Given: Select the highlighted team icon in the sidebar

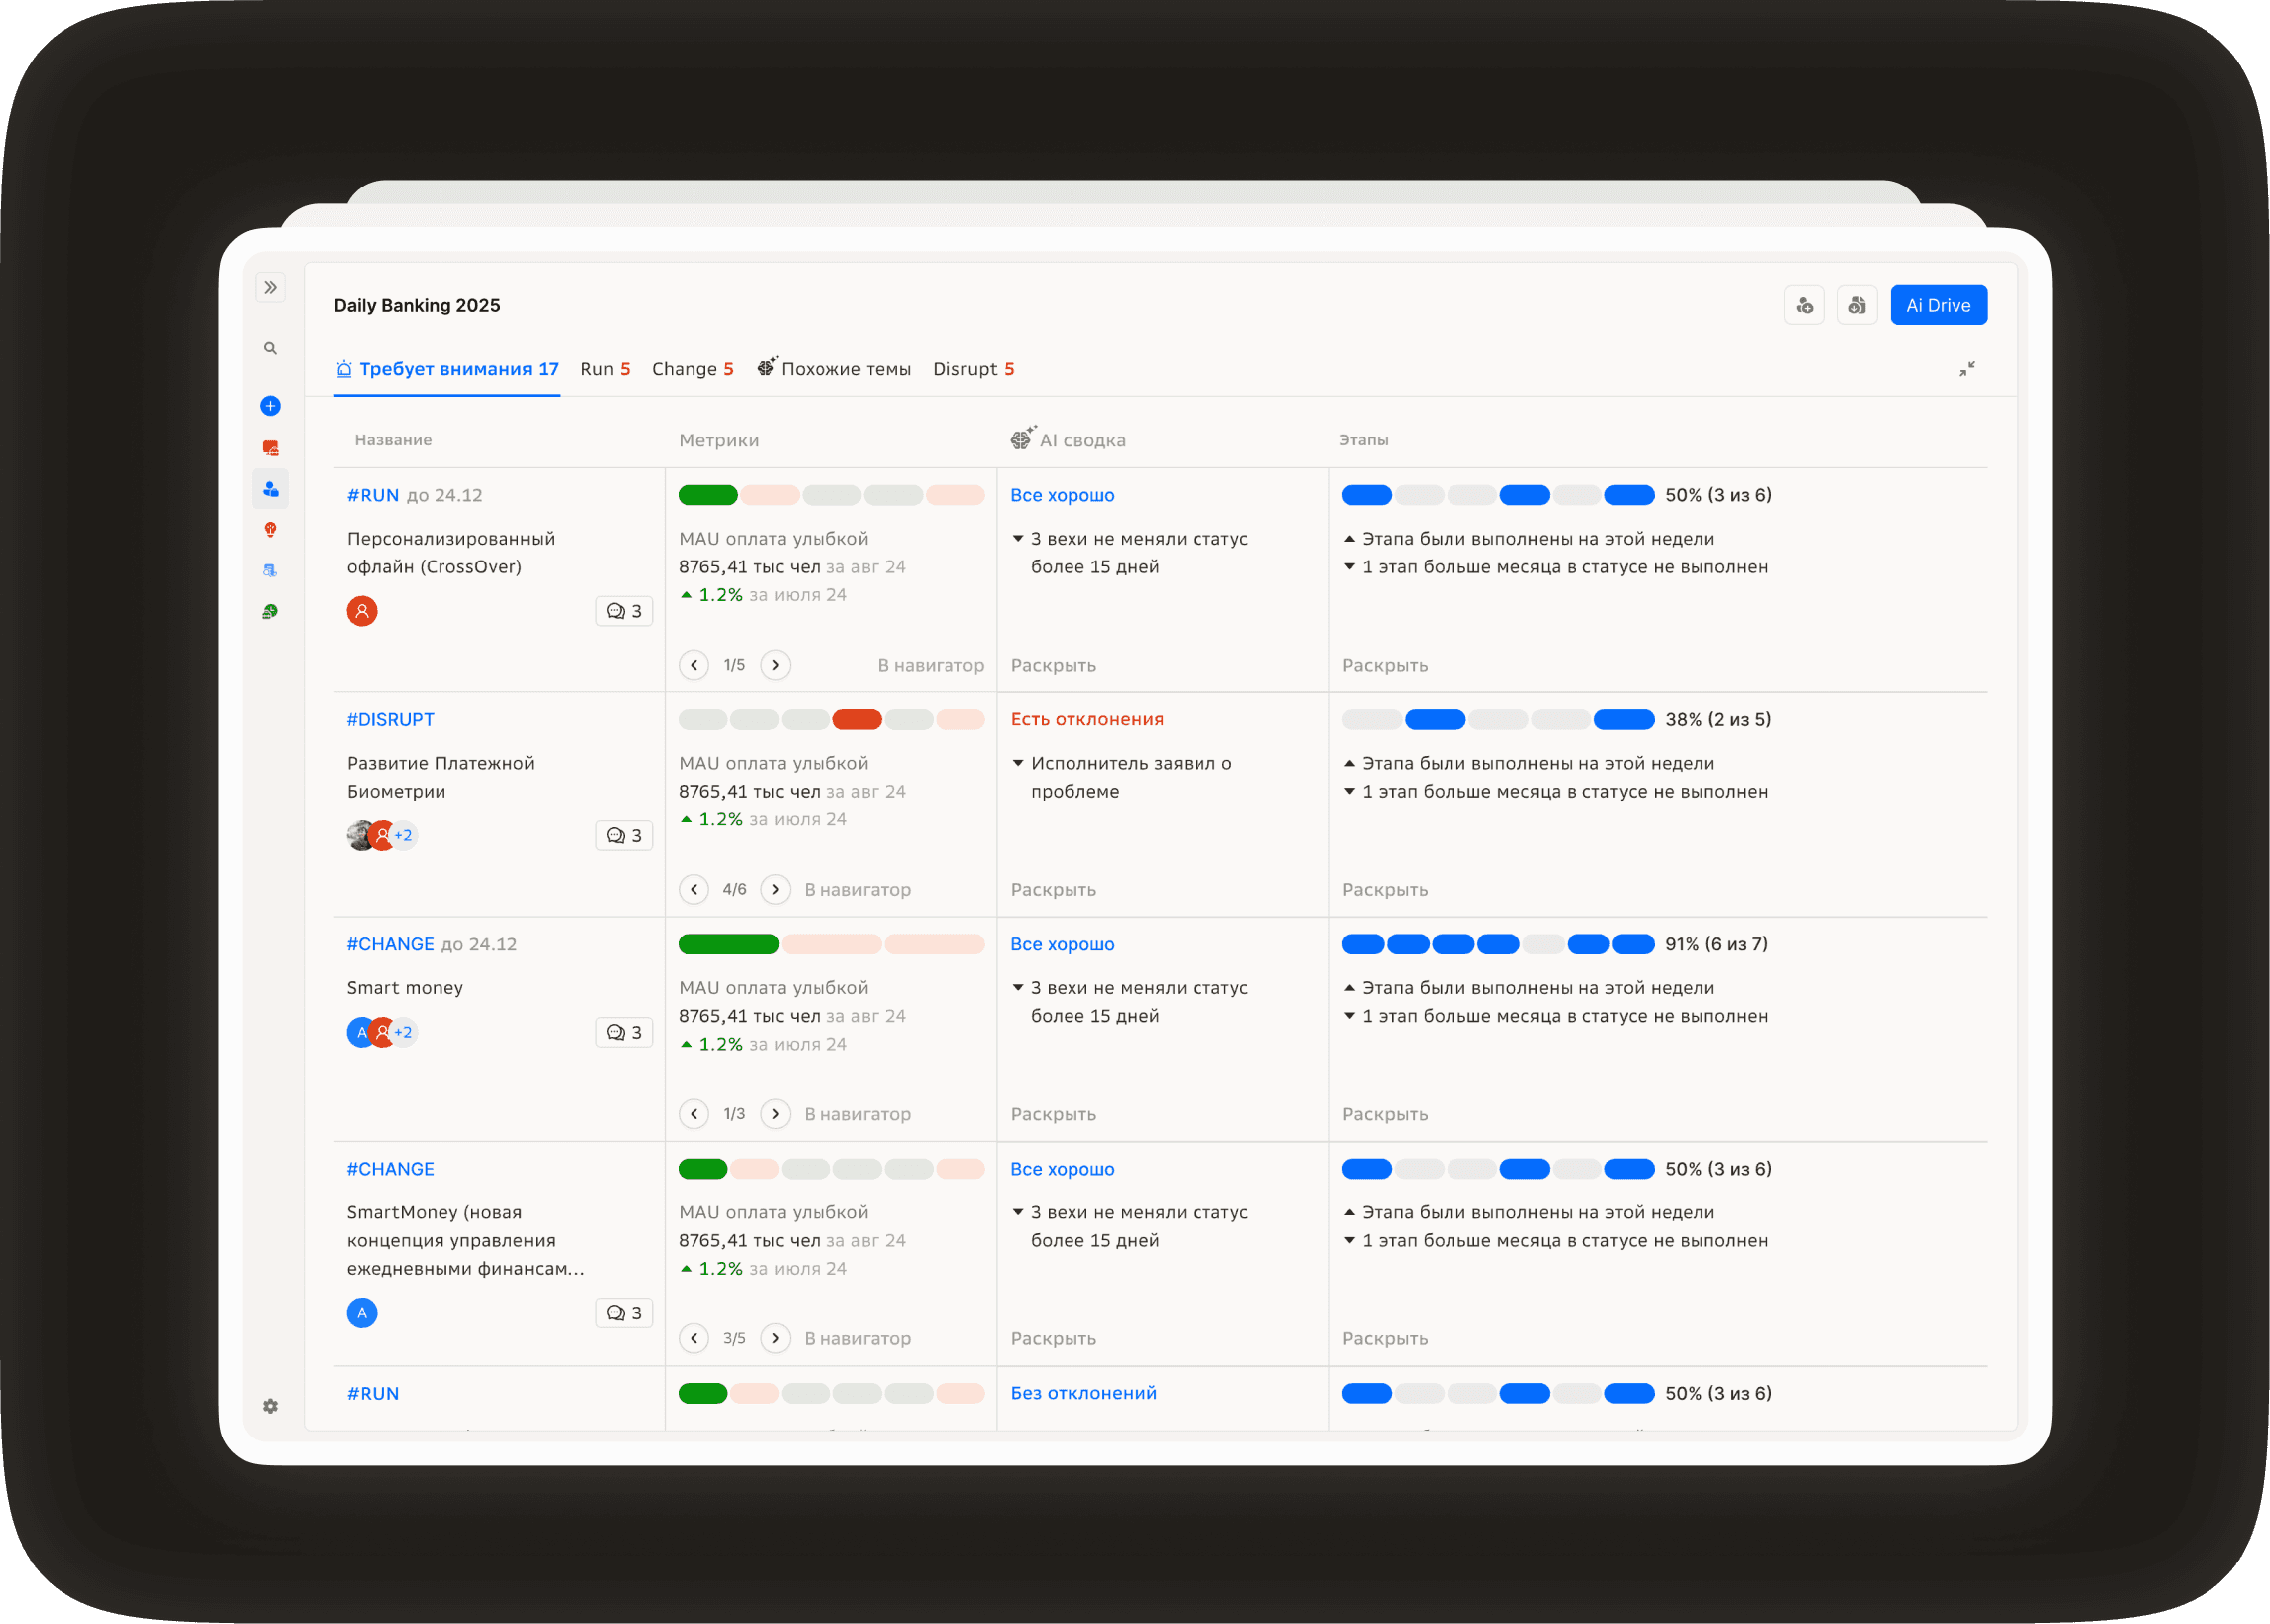Looking at the screenshot, I should click(270, 488).
